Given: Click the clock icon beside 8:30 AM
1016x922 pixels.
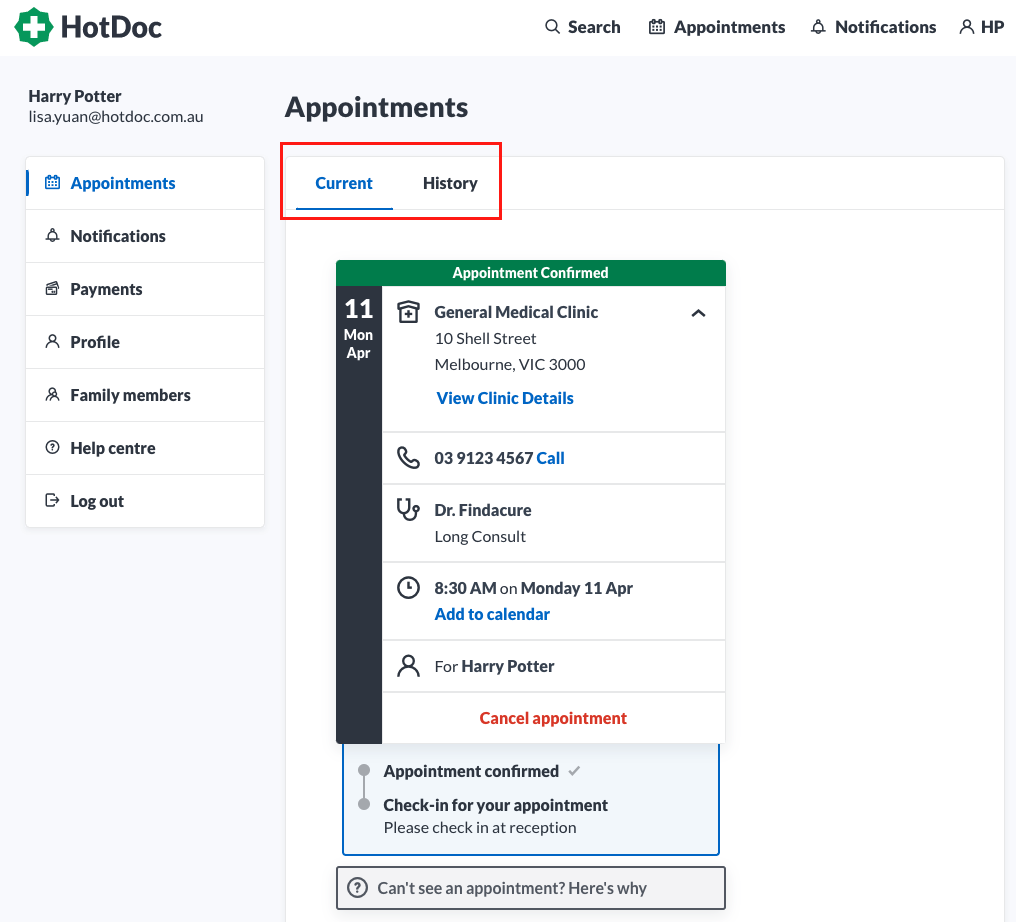Looking at the screenshot, I should pos(408,588).
